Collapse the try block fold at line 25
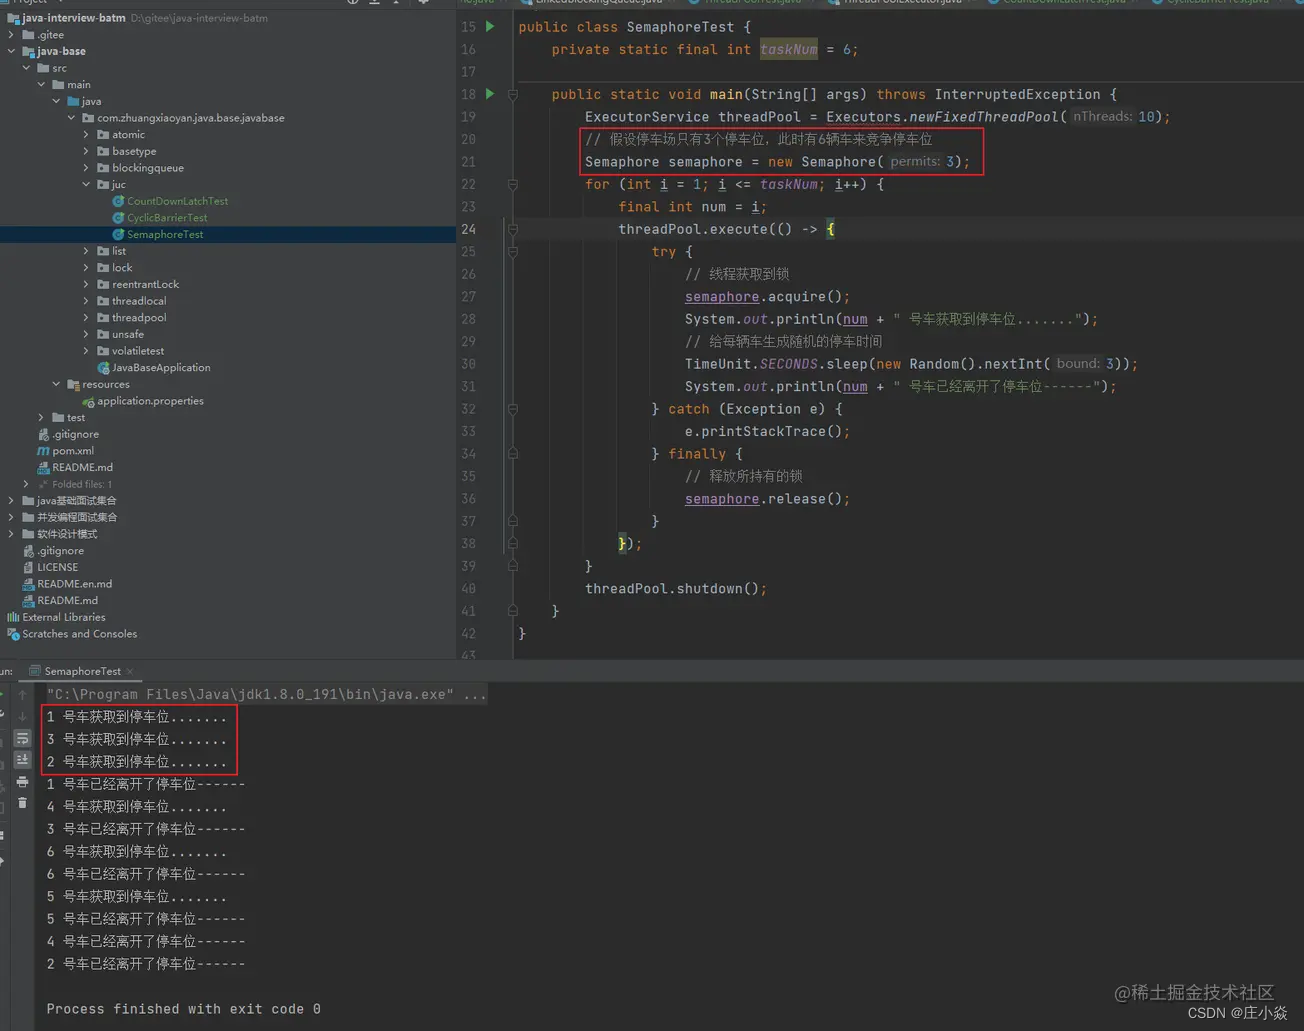The image size is (1304, 1031). [x=513, y=252]
